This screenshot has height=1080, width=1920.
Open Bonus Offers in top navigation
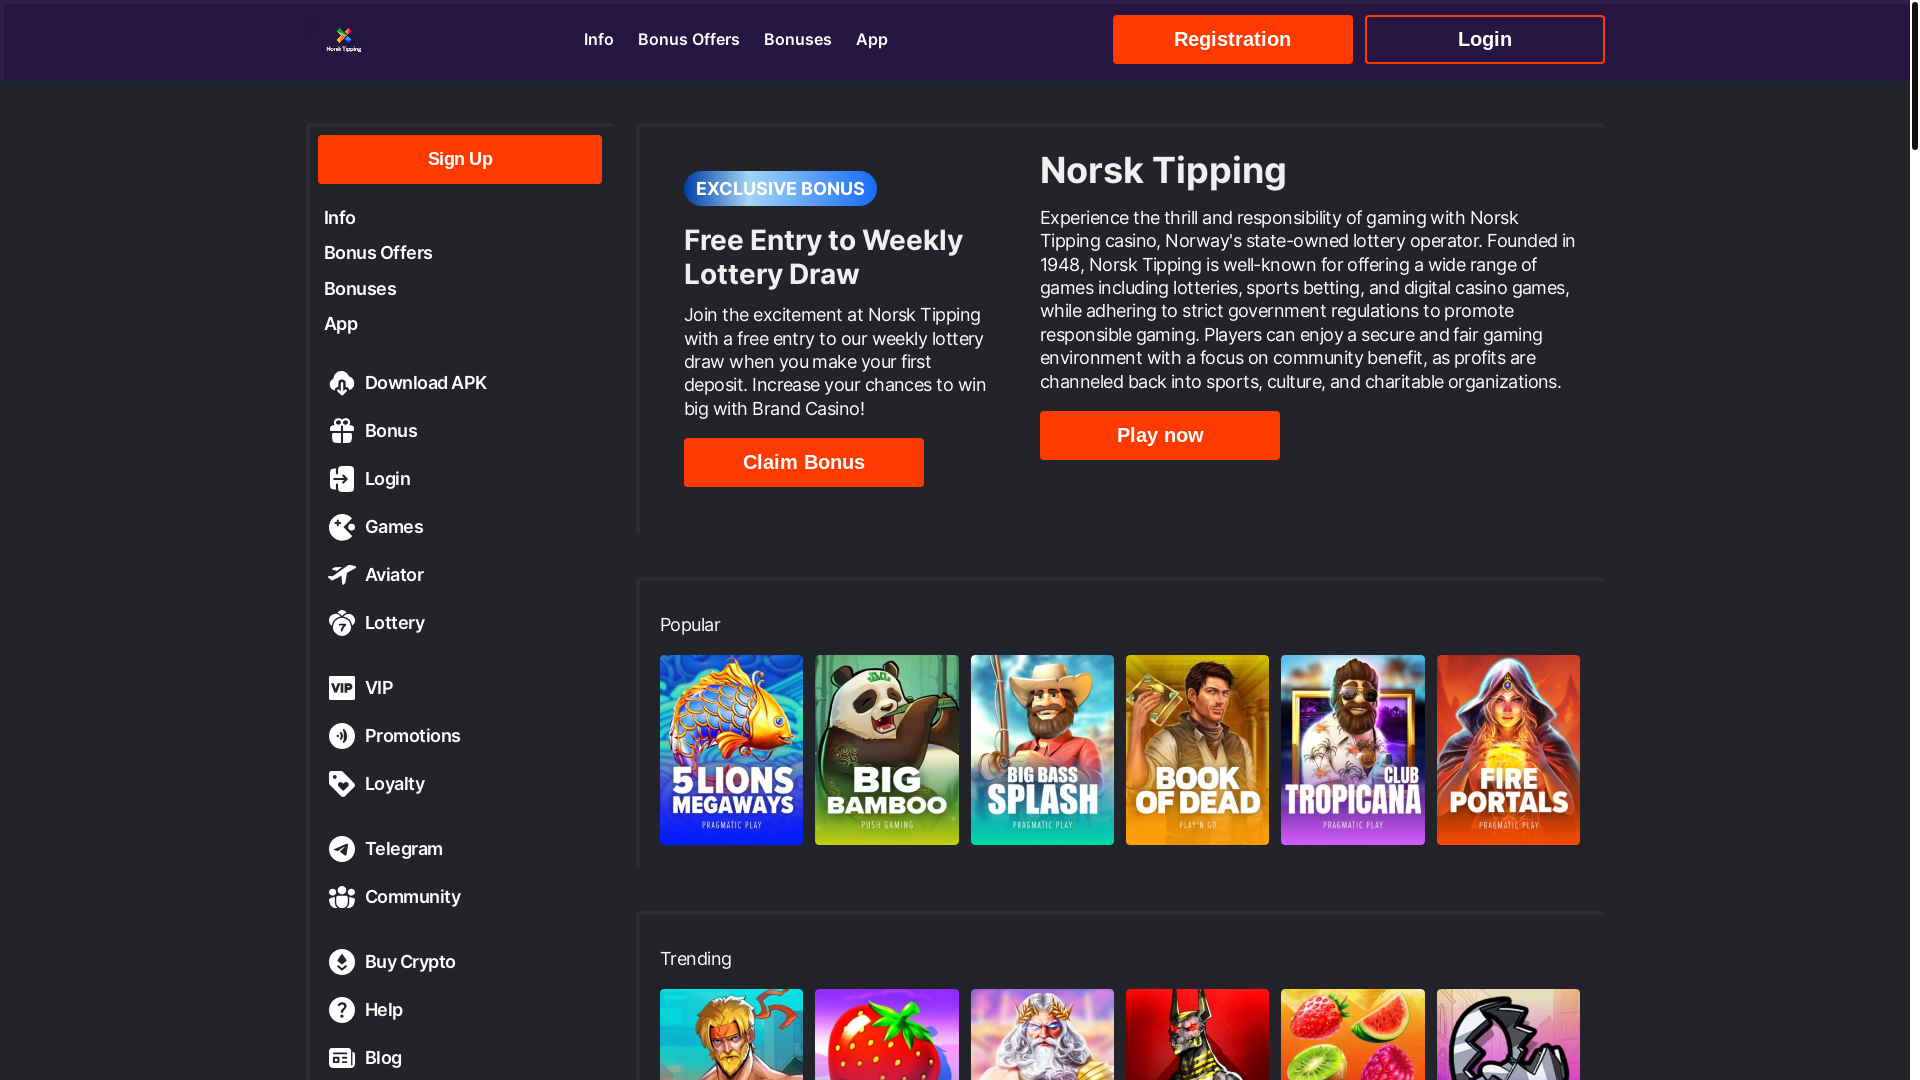click(689, 39)
